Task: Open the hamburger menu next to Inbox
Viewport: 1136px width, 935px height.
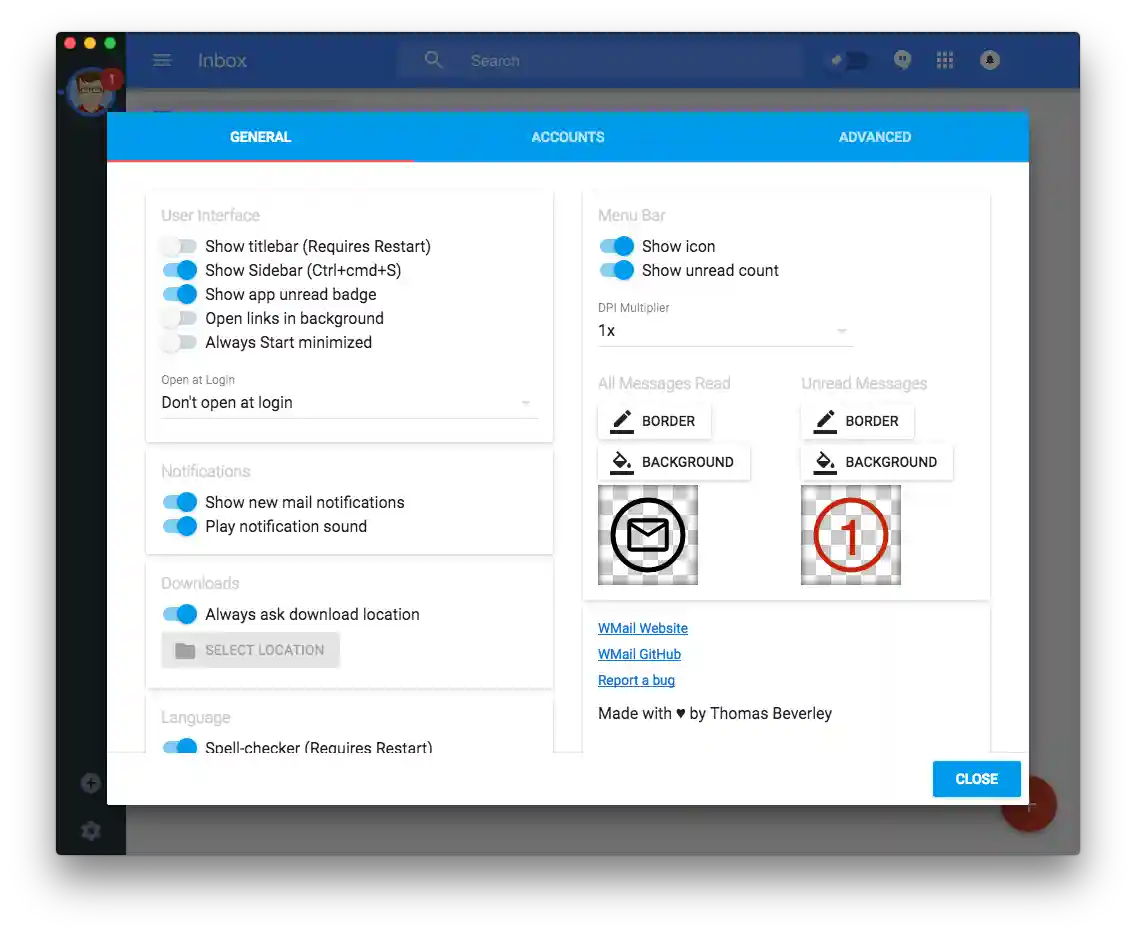Action: 162,60
